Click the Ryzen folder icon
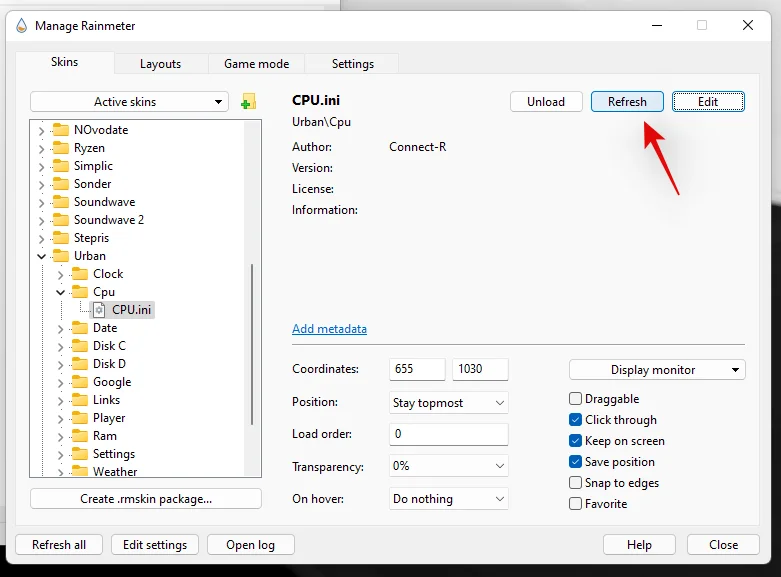The height and width of the screenshot is (577, 781). click(61, 148)
